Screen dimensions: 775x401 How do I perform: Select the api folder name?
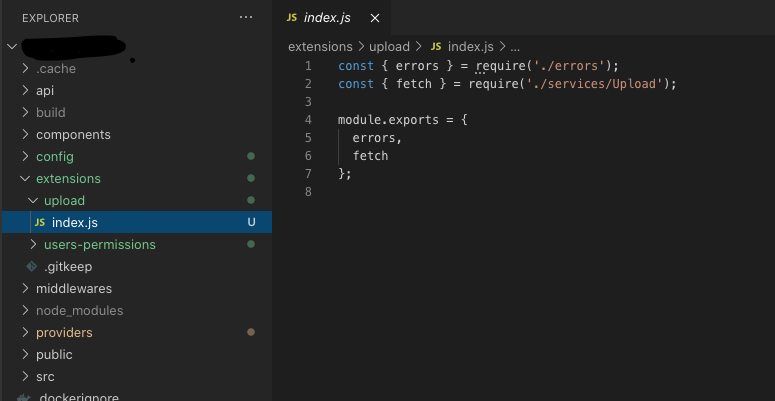point(45,91)
